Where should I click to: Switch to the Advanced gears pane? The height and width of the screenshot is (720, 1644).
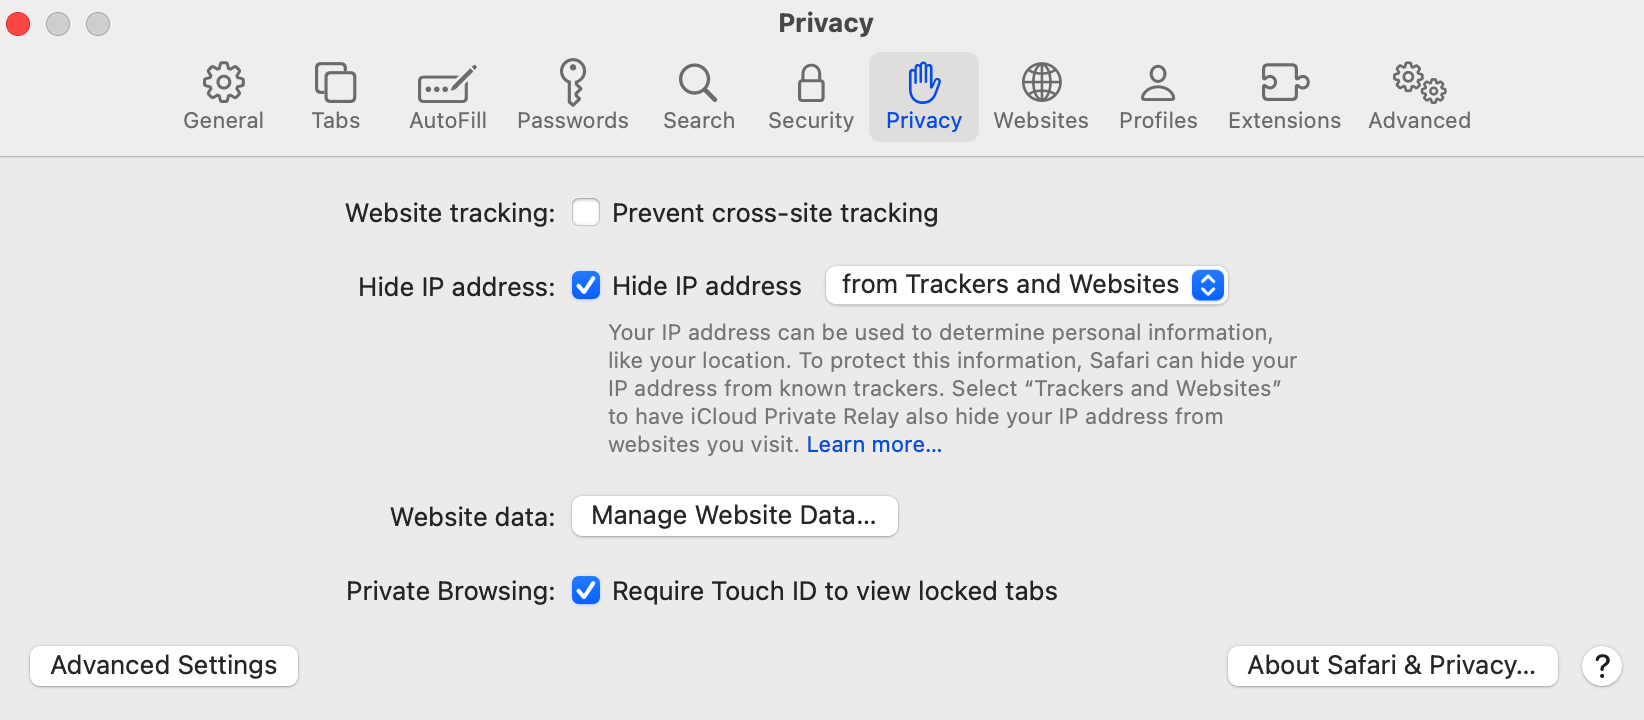click(1419, 97)
